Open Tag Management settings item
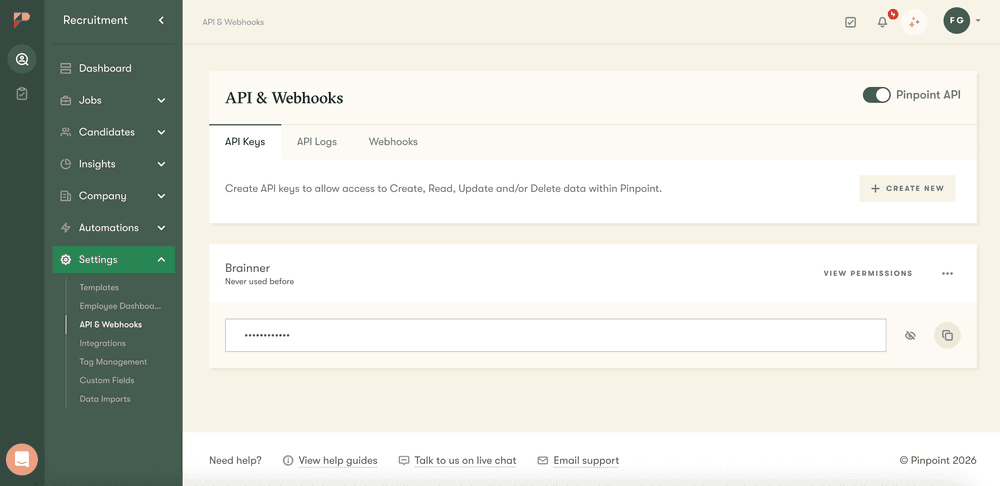Image resolution: width=1000 pixels, height=486 pixels. pyautogui.click(x=113, y=362)
